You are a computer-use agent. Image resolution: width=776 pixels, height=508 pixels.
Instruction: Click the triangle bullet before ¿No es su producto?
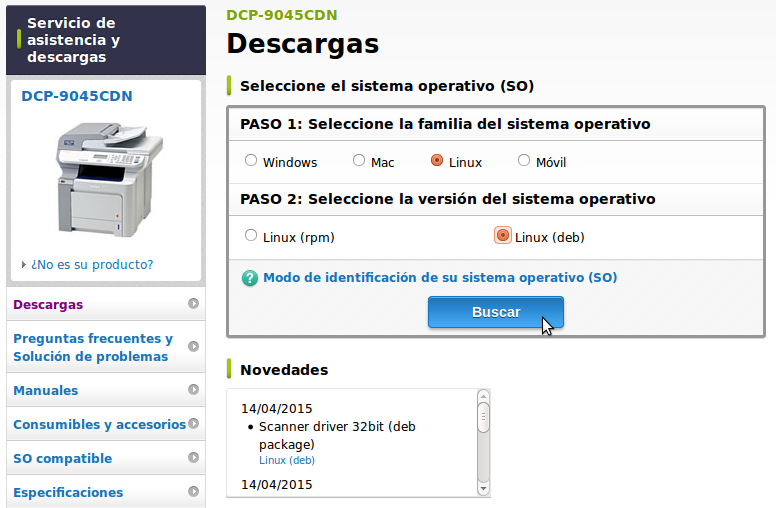23,265
